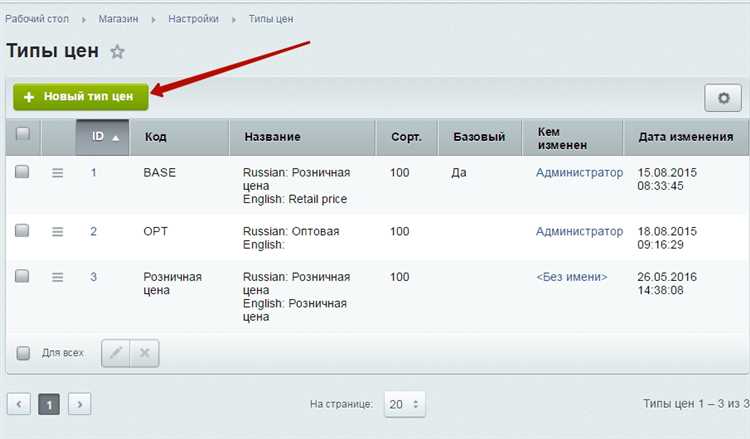Go to the previous page arrow
Screen dimensions: 750x439
pos(19,404)
